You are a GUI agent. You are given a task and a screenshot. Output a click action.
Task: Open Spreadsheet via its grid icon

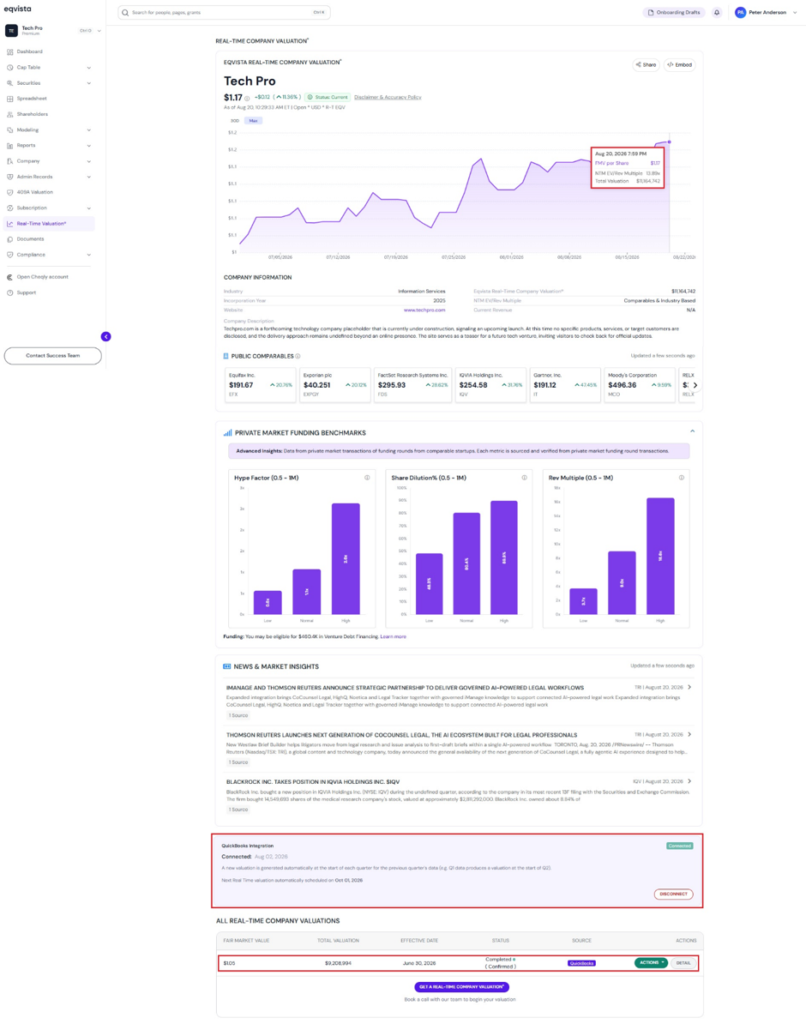point(10,99)
